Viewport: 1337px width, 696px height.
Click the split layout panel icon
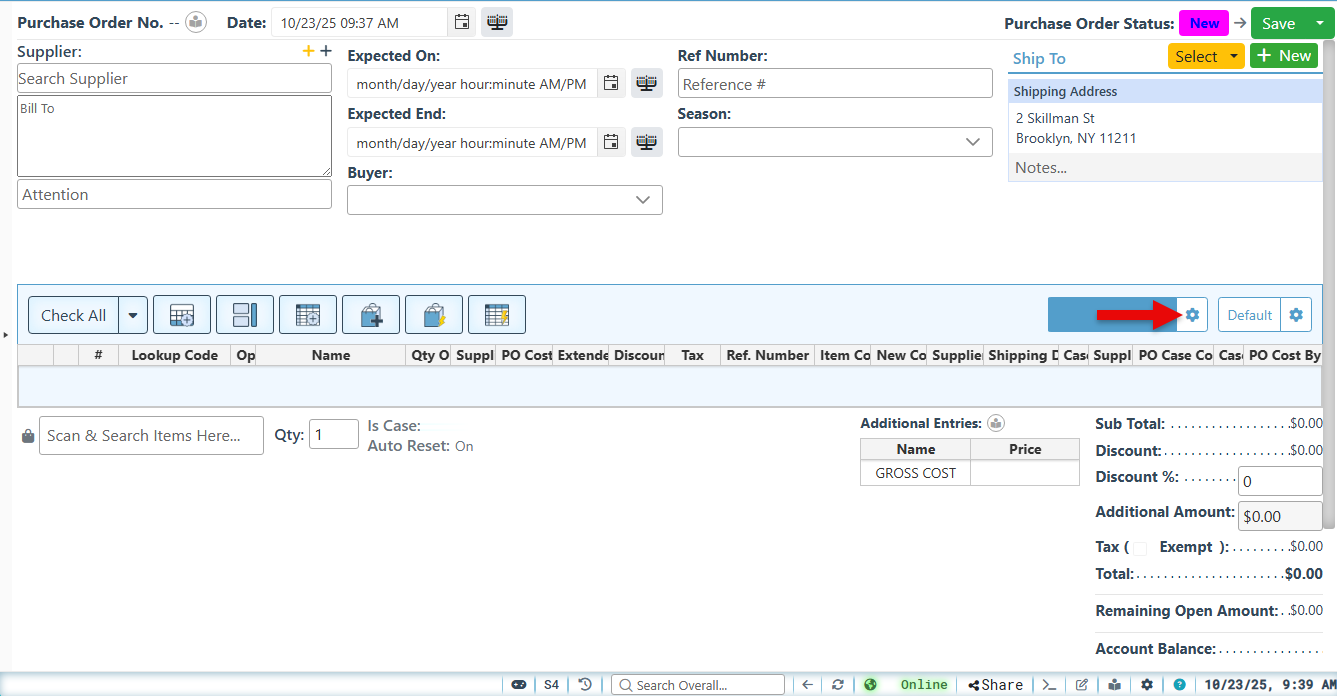[245, 315]
